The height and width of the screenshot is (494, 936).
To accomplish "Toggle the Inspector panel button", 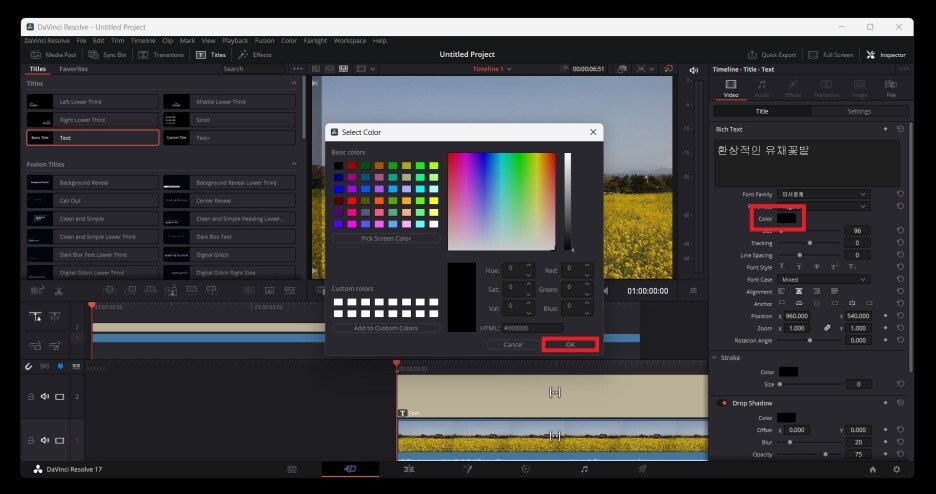I will 886,55.
